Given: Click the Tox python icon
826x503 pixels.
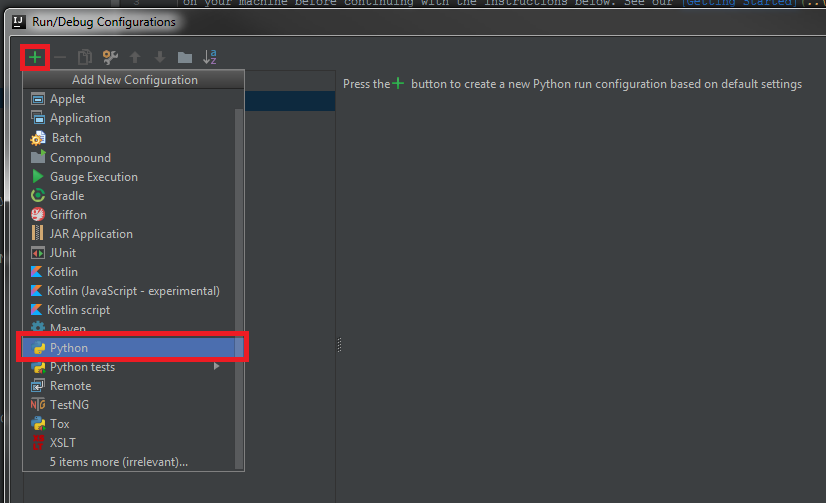Looking at the screenshot, I should tap(38, 423).
